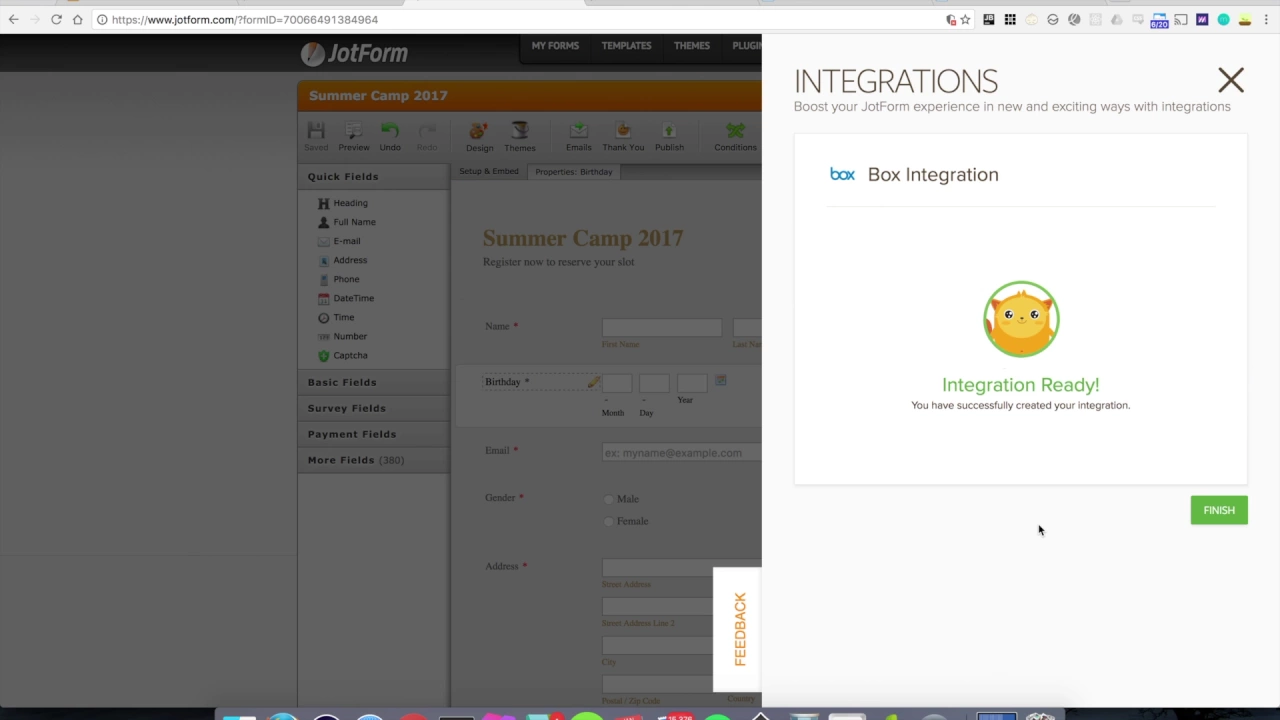Click the Birthday Day input box
Image resolution: width=1280 pixels, height=720 pixels.
point(654,383)
